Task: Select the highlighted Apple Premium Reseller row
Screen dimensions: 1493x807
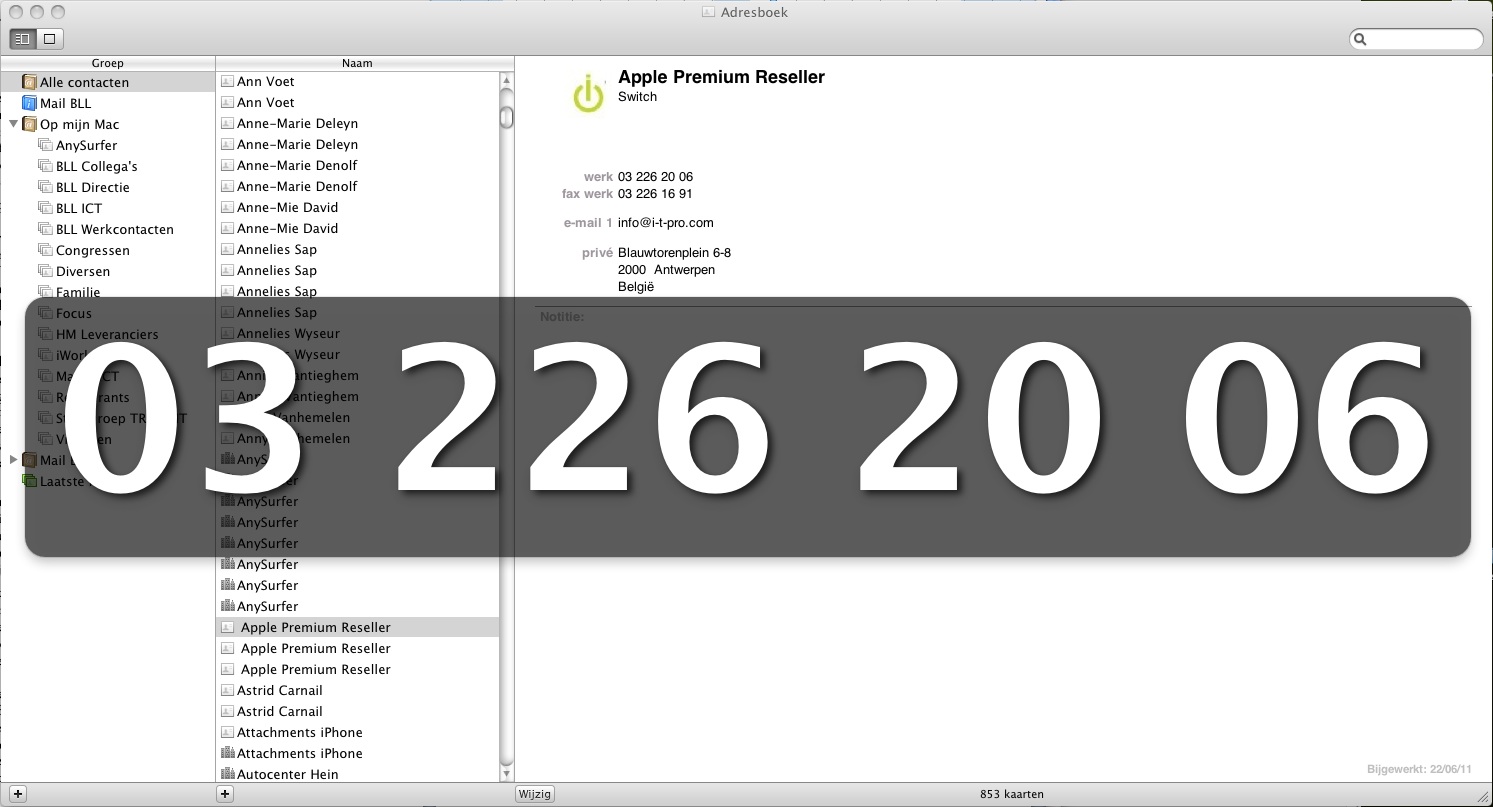Action: [357, 627]
